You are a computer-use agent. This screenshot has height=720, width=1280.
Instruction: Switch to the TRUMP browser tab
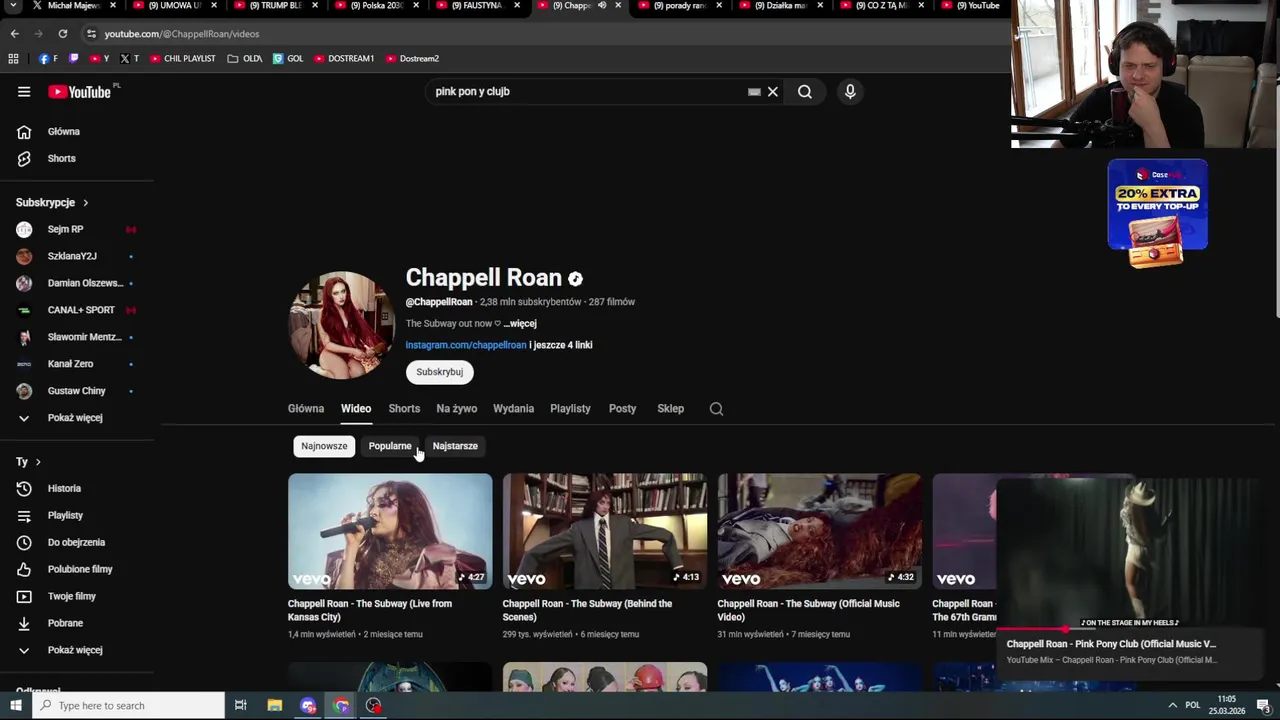click(275, 6)
